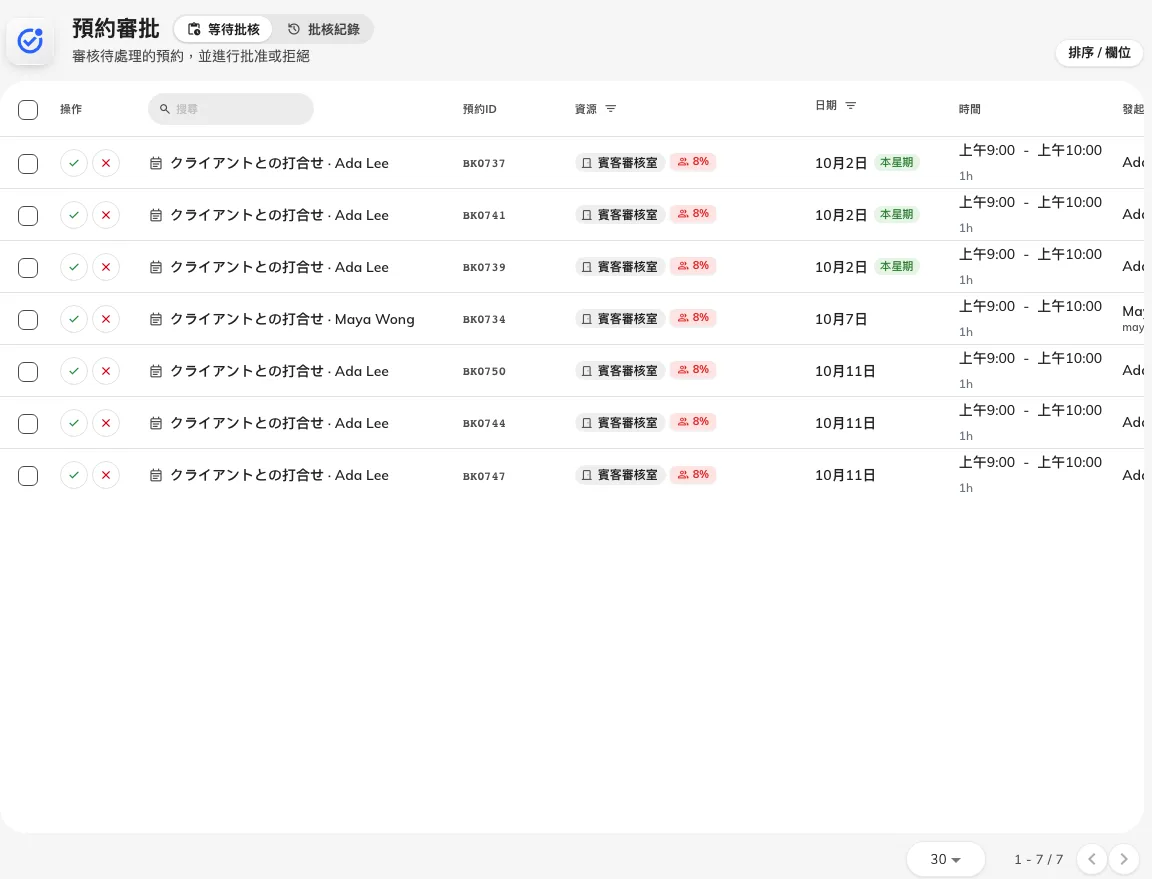The width and height of the screenshot is (1152, 879).
Task: Select the checkbox for booking BK0747
Action: tap(28, 476)
